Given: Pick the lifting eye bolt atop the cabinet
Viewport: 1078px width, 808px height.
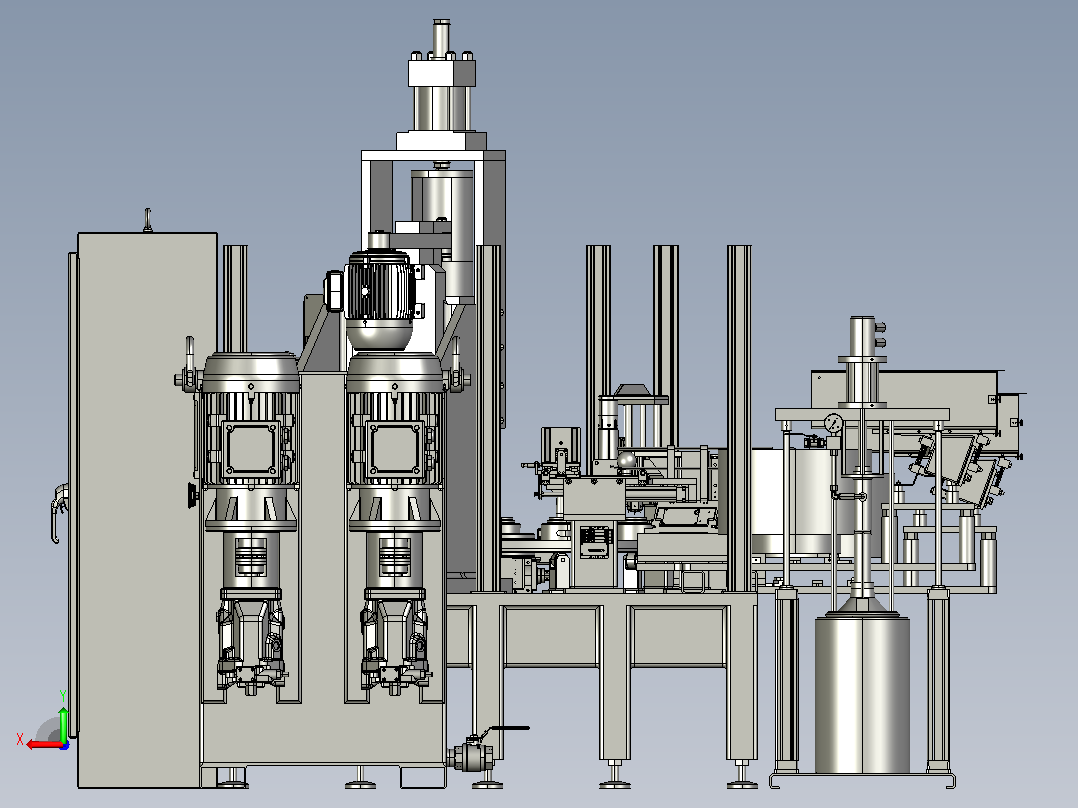Looking at the screenshot, I should [x=147, y=220].
